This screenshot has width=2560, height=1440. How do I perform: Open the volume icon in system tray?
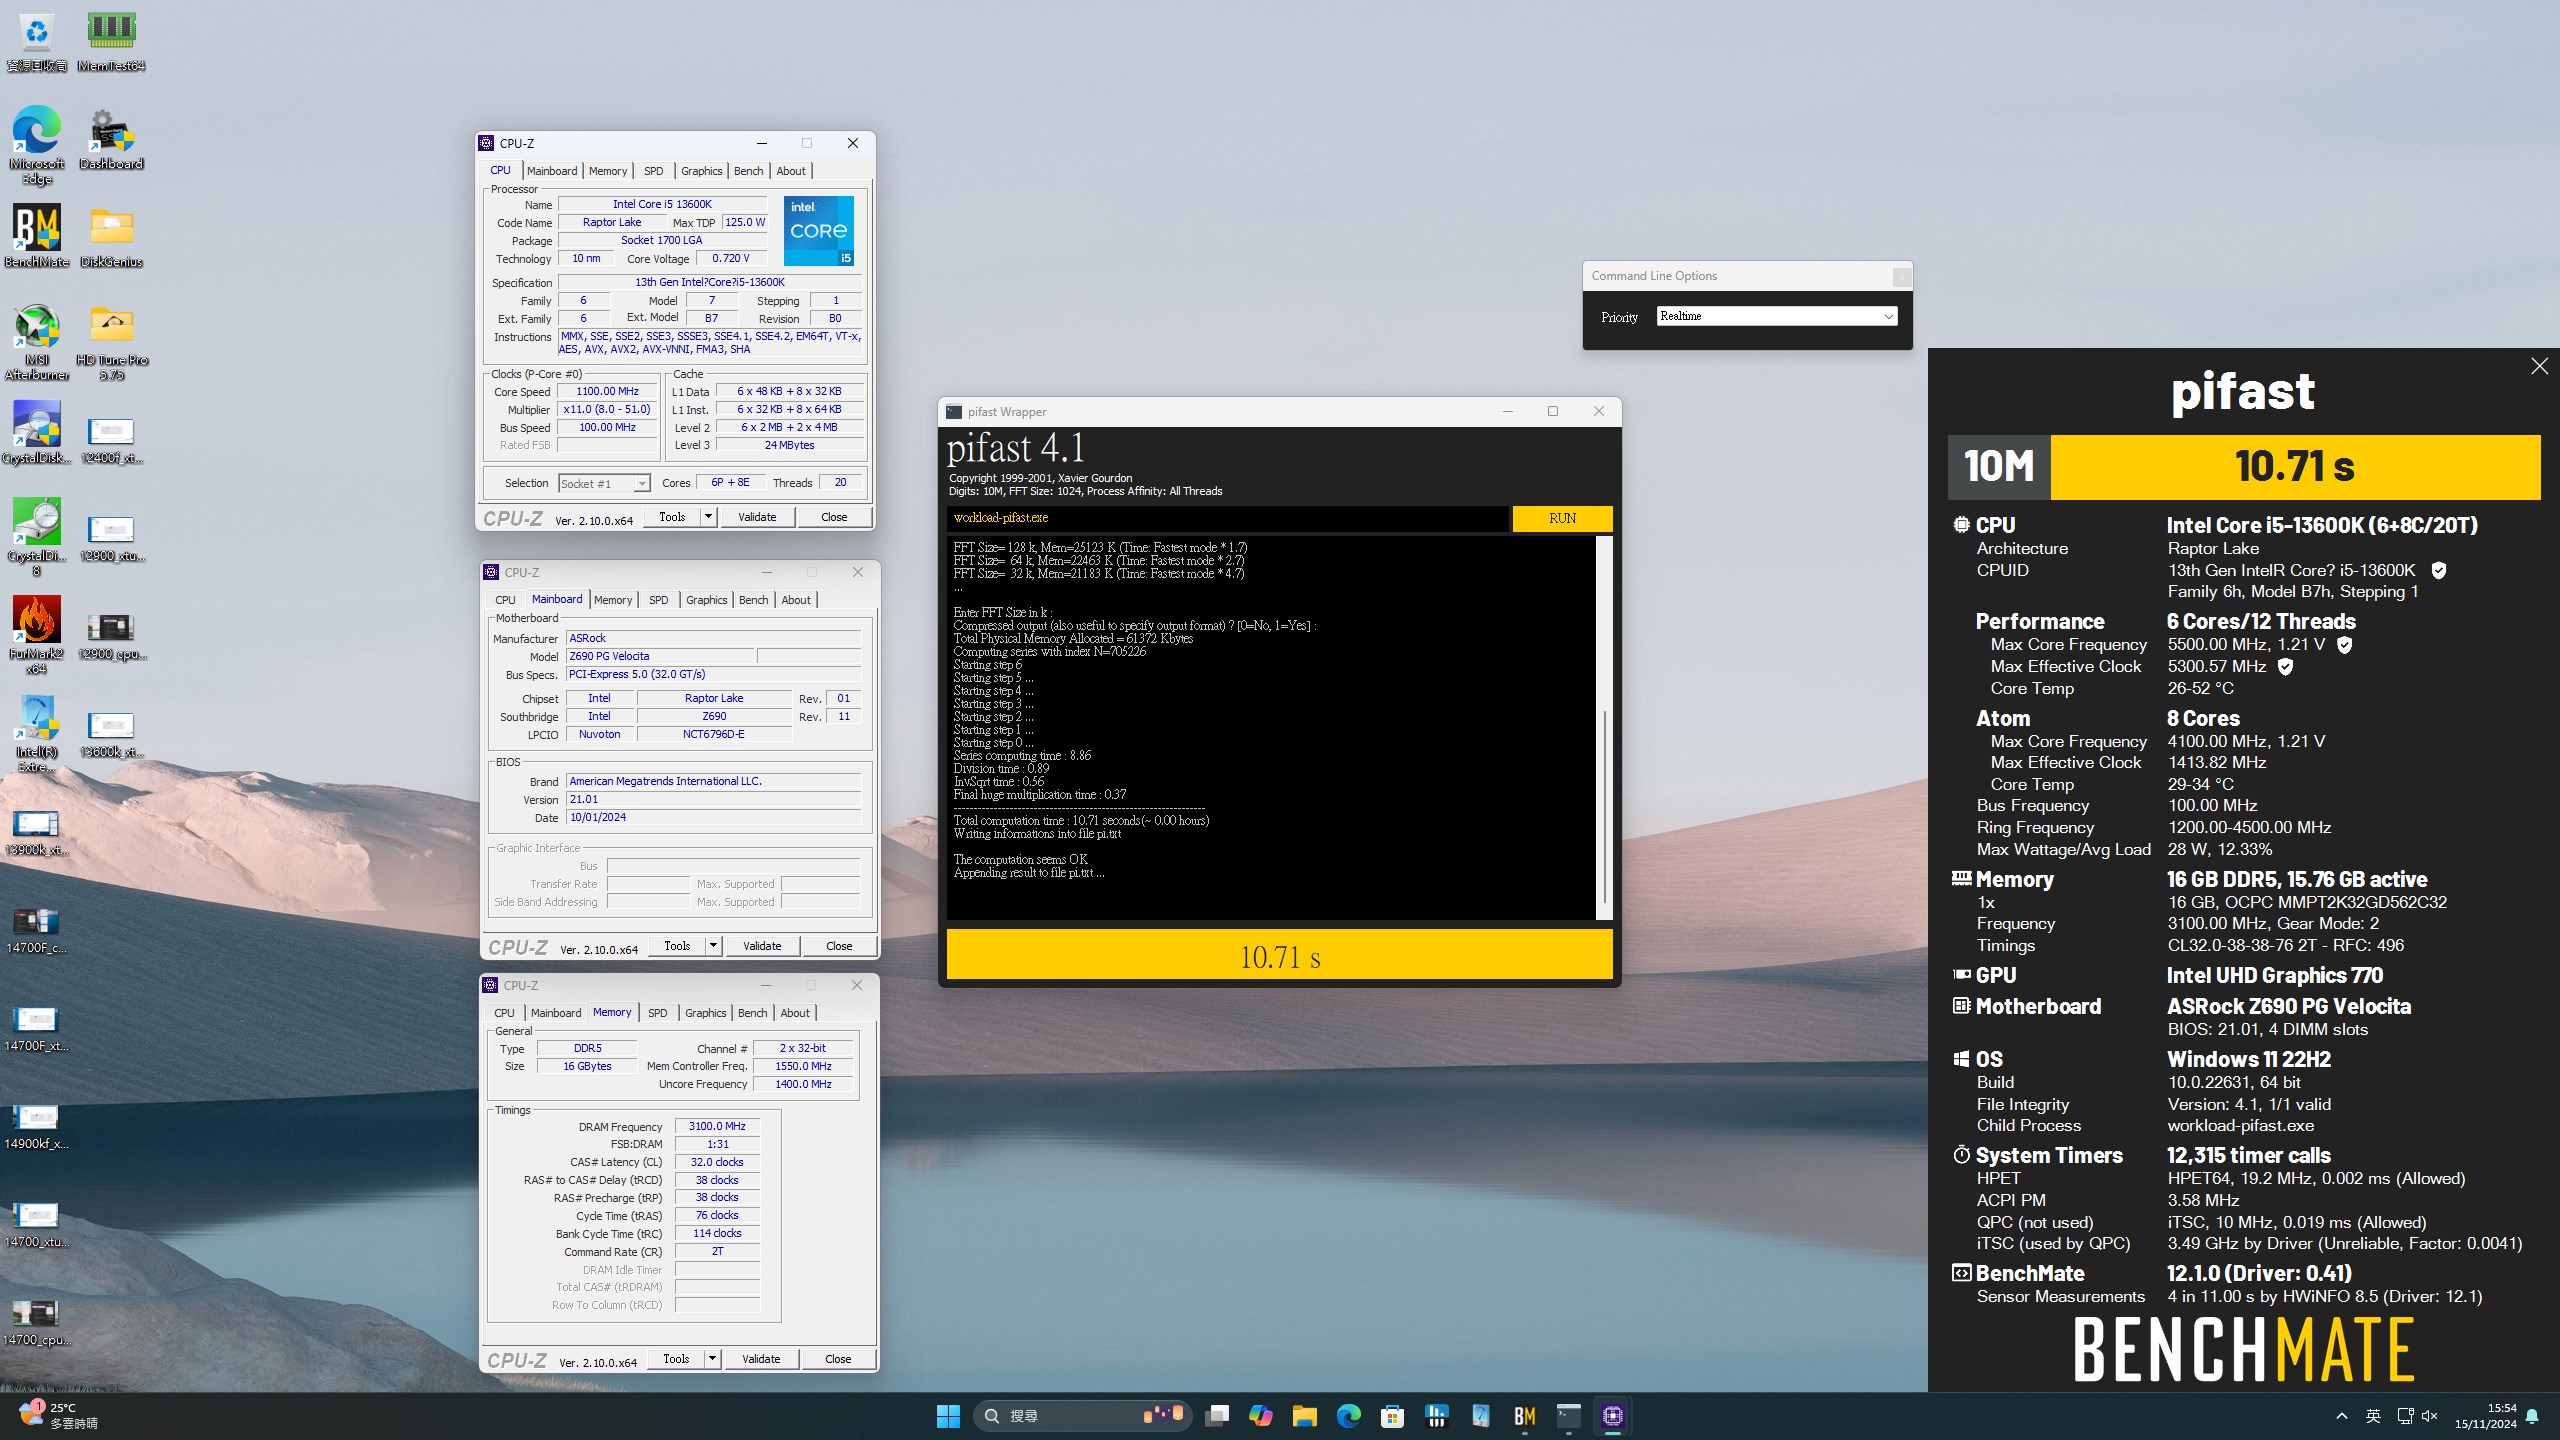pos(2431,1416)
